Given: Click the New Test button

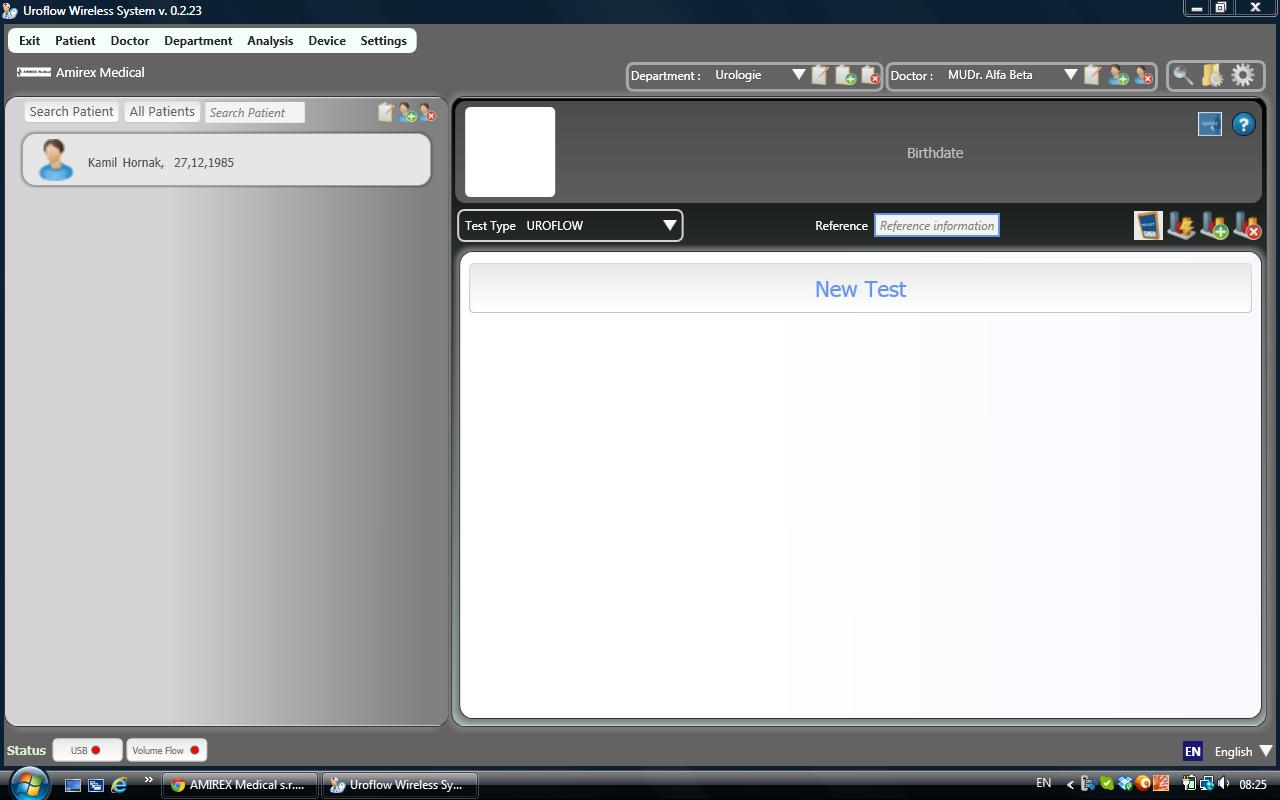Looking at the screenshot, I should click(x=860, y=289).
